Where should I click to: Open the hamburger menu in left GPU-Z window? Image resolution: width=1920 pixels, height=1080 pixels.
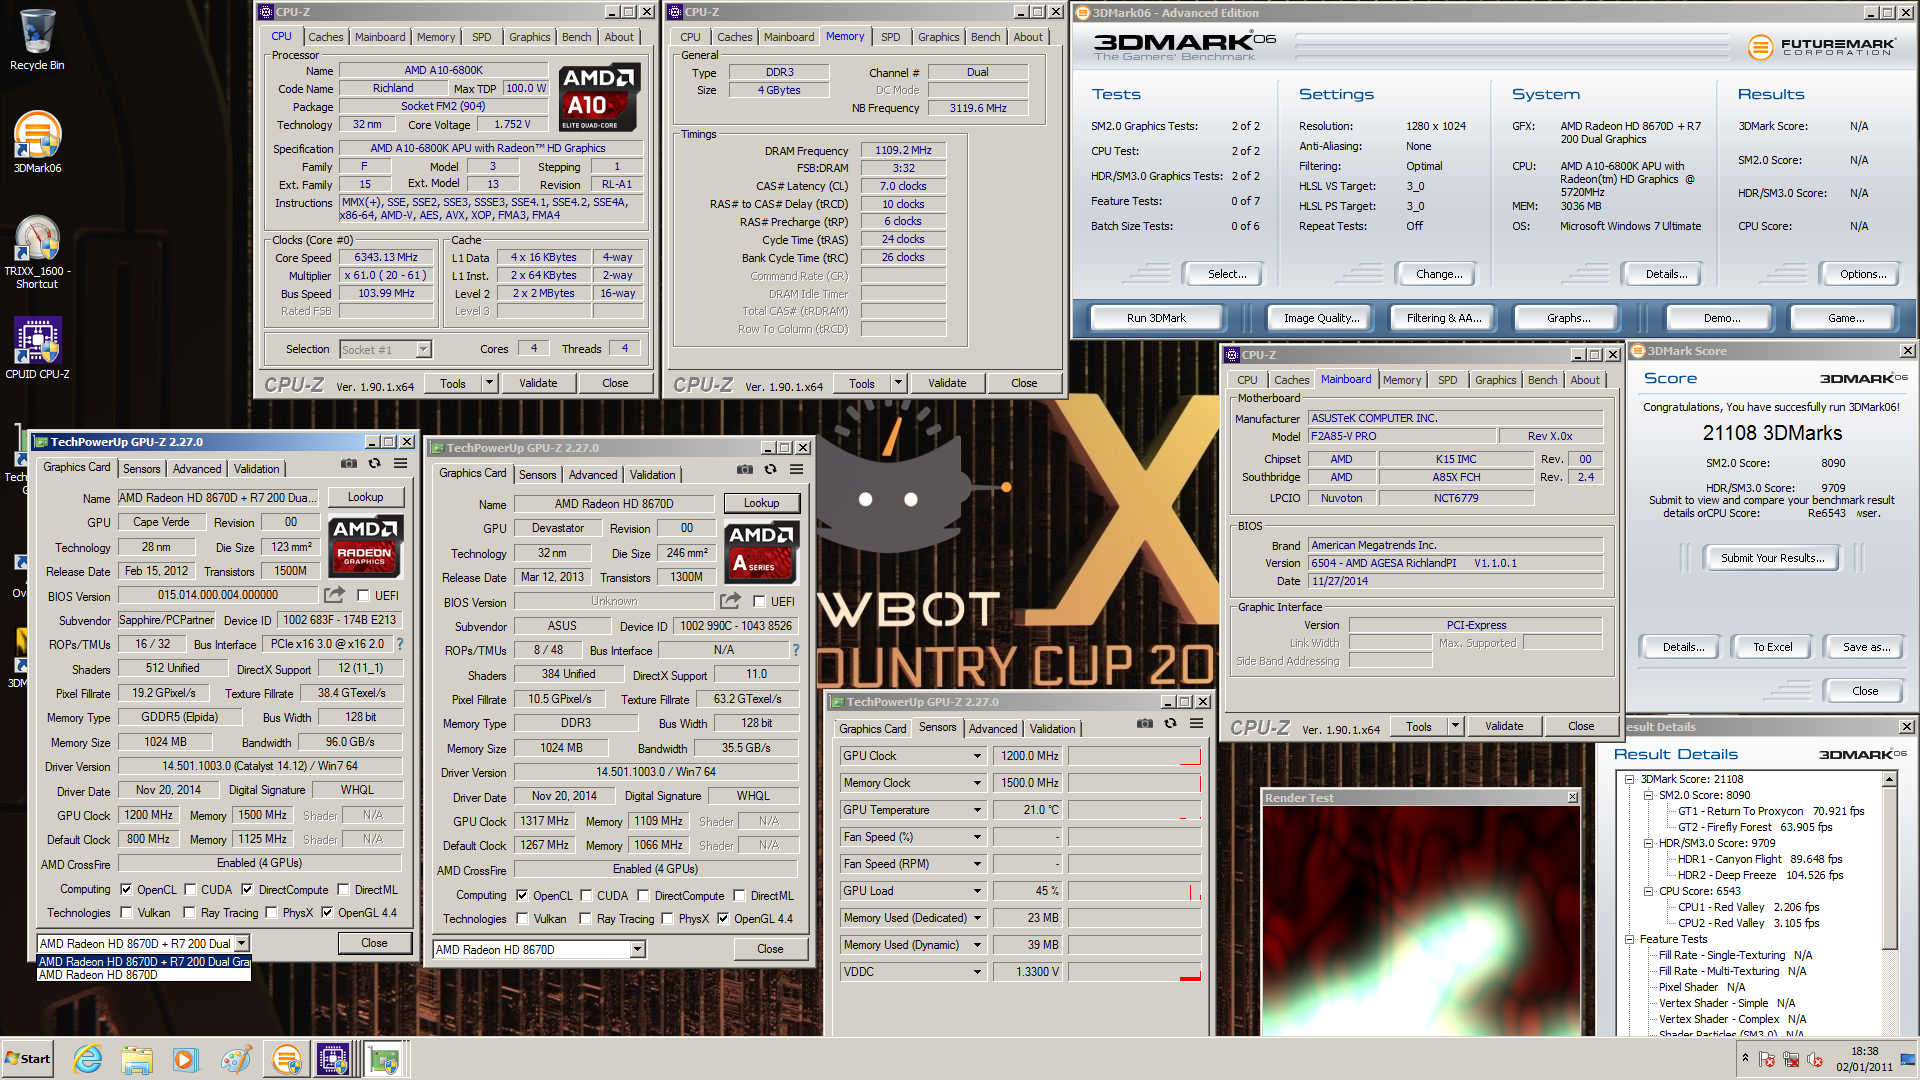click(400, 464)
